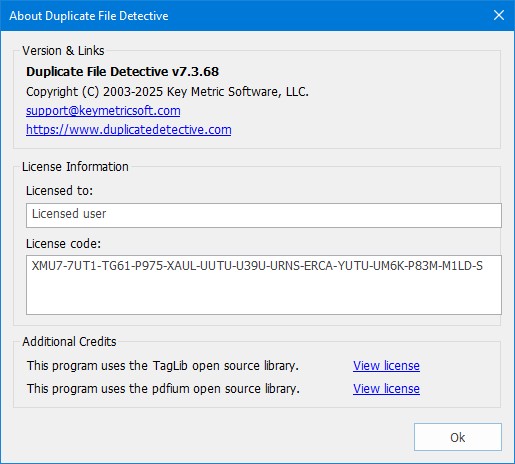The height and width of the screenshot is (464, 515).
Task: Click the 'Version & Links' group heading
Action: coord(63,51)
